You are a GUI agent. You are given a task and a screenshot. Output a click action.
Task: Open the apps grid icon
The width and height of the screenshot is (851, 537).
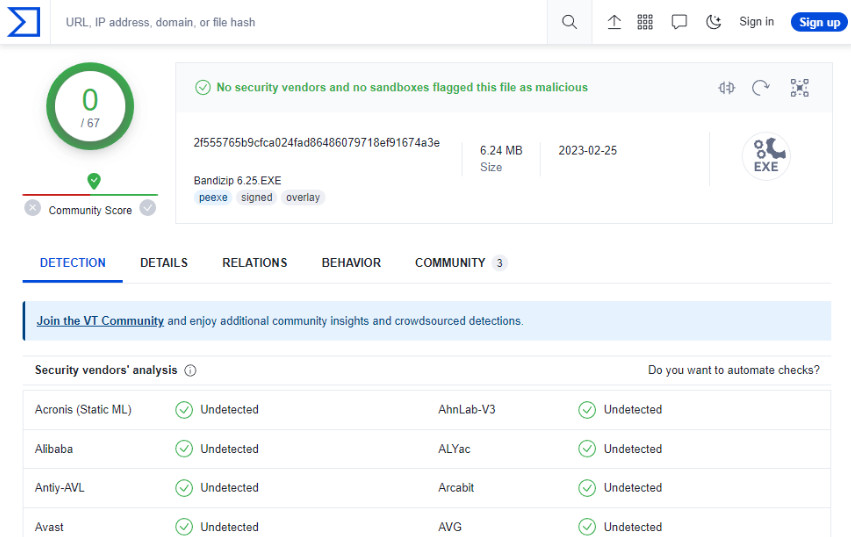645,22
